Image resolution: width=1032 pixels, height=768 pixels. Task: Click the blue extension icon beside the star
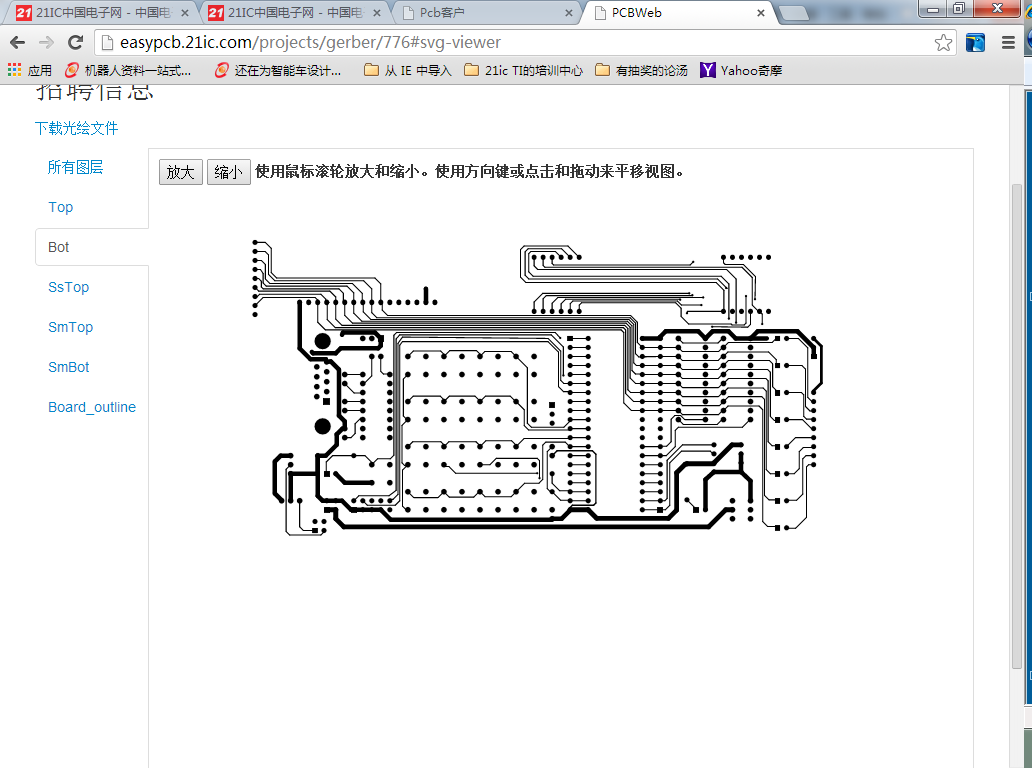click(975, 43)
